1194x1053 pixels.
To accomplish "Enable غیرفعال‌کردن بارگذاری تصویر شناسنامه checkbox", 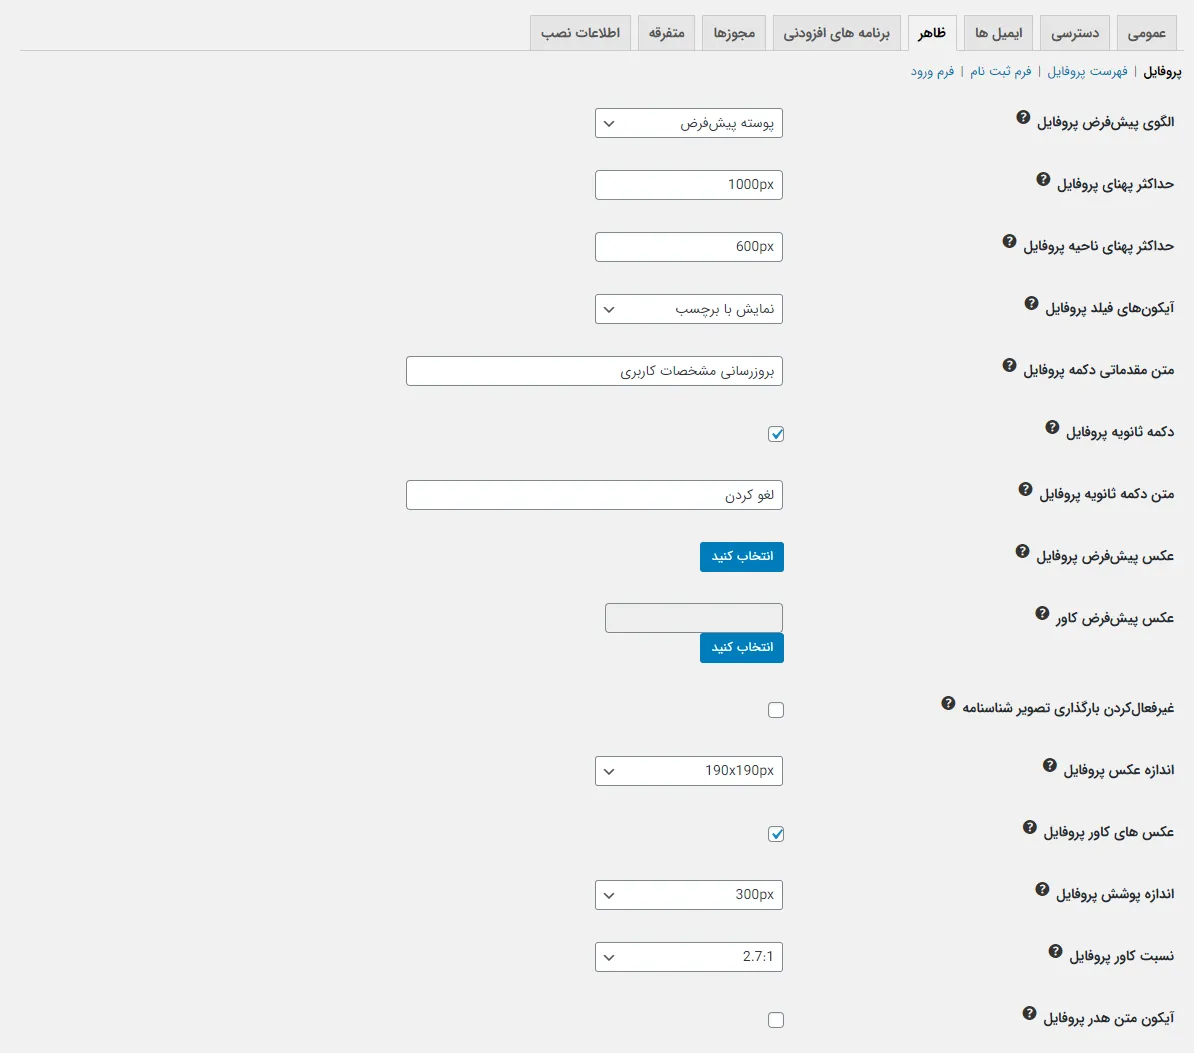I will click(776, 710).
